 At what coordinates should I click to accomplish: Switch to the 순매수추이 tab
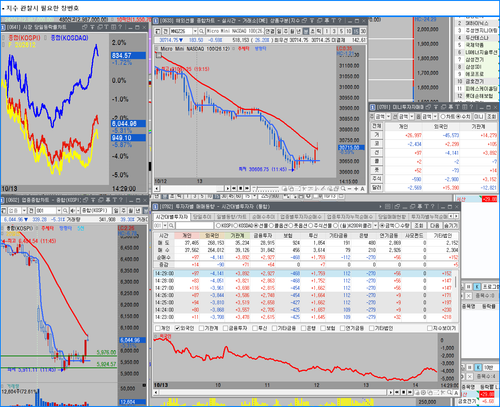(263, 217)
